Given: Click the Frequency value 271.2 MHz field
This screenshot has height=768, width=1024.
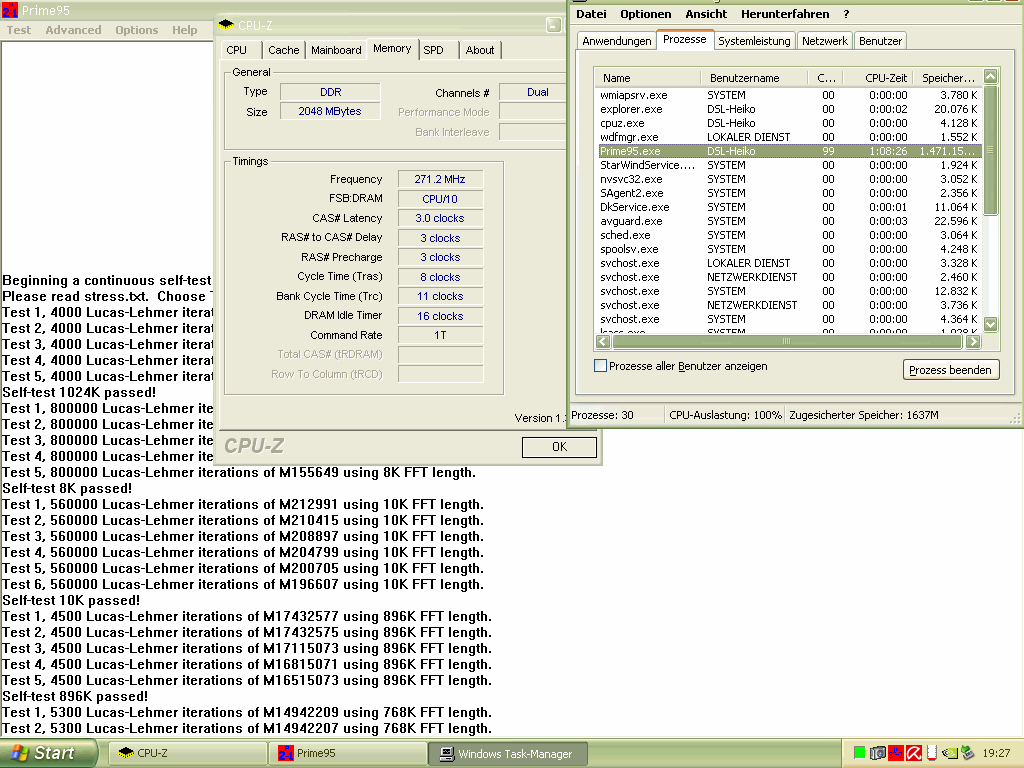Looking at the screenshot, I should (440, 179).
